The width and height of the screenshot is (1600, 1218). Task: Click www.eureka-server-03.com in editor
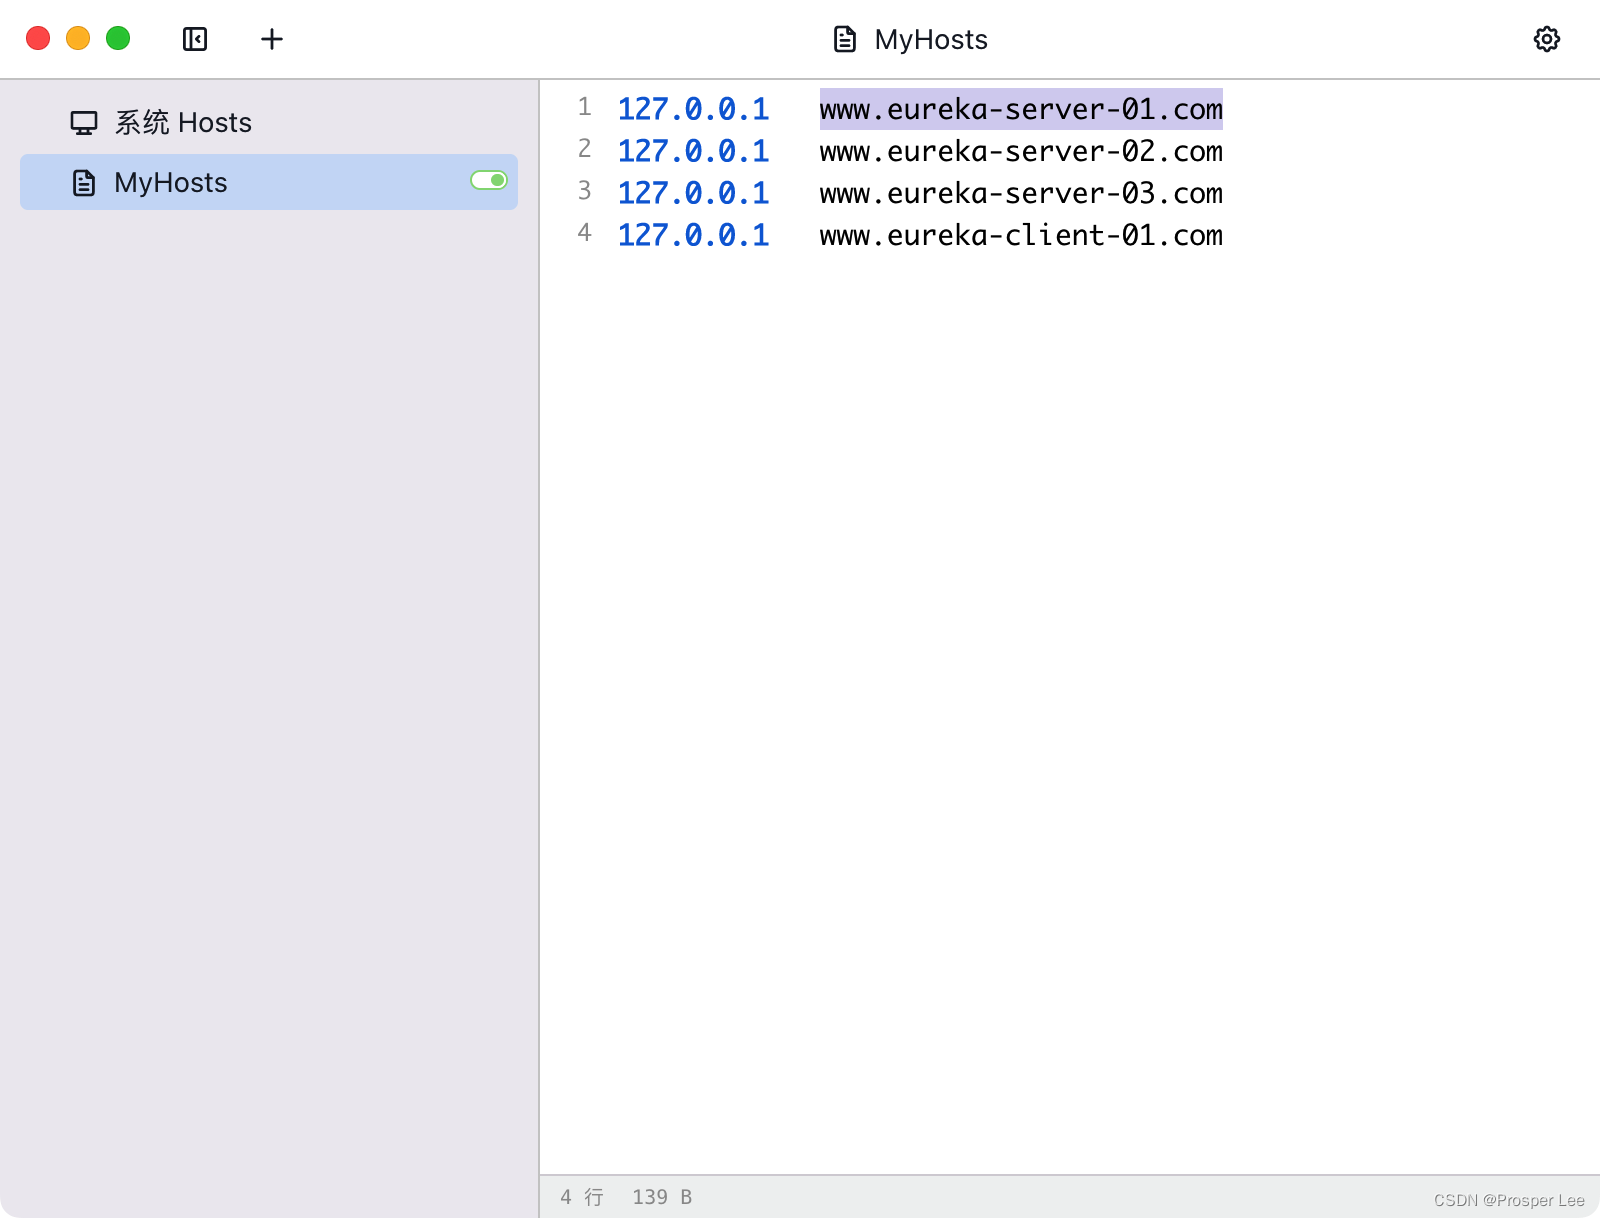1021,193
